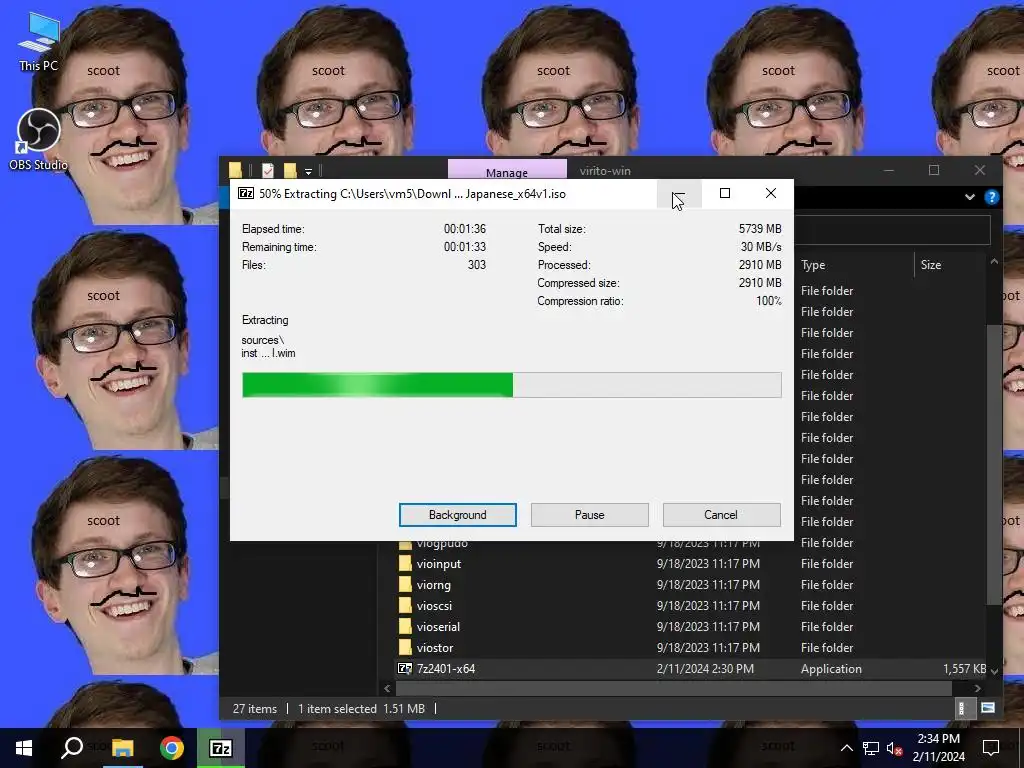This screenshot has height=768, width=1024.
Task: Click the 7z2401-x64 file icon
Action: click(x=405, y=669)
